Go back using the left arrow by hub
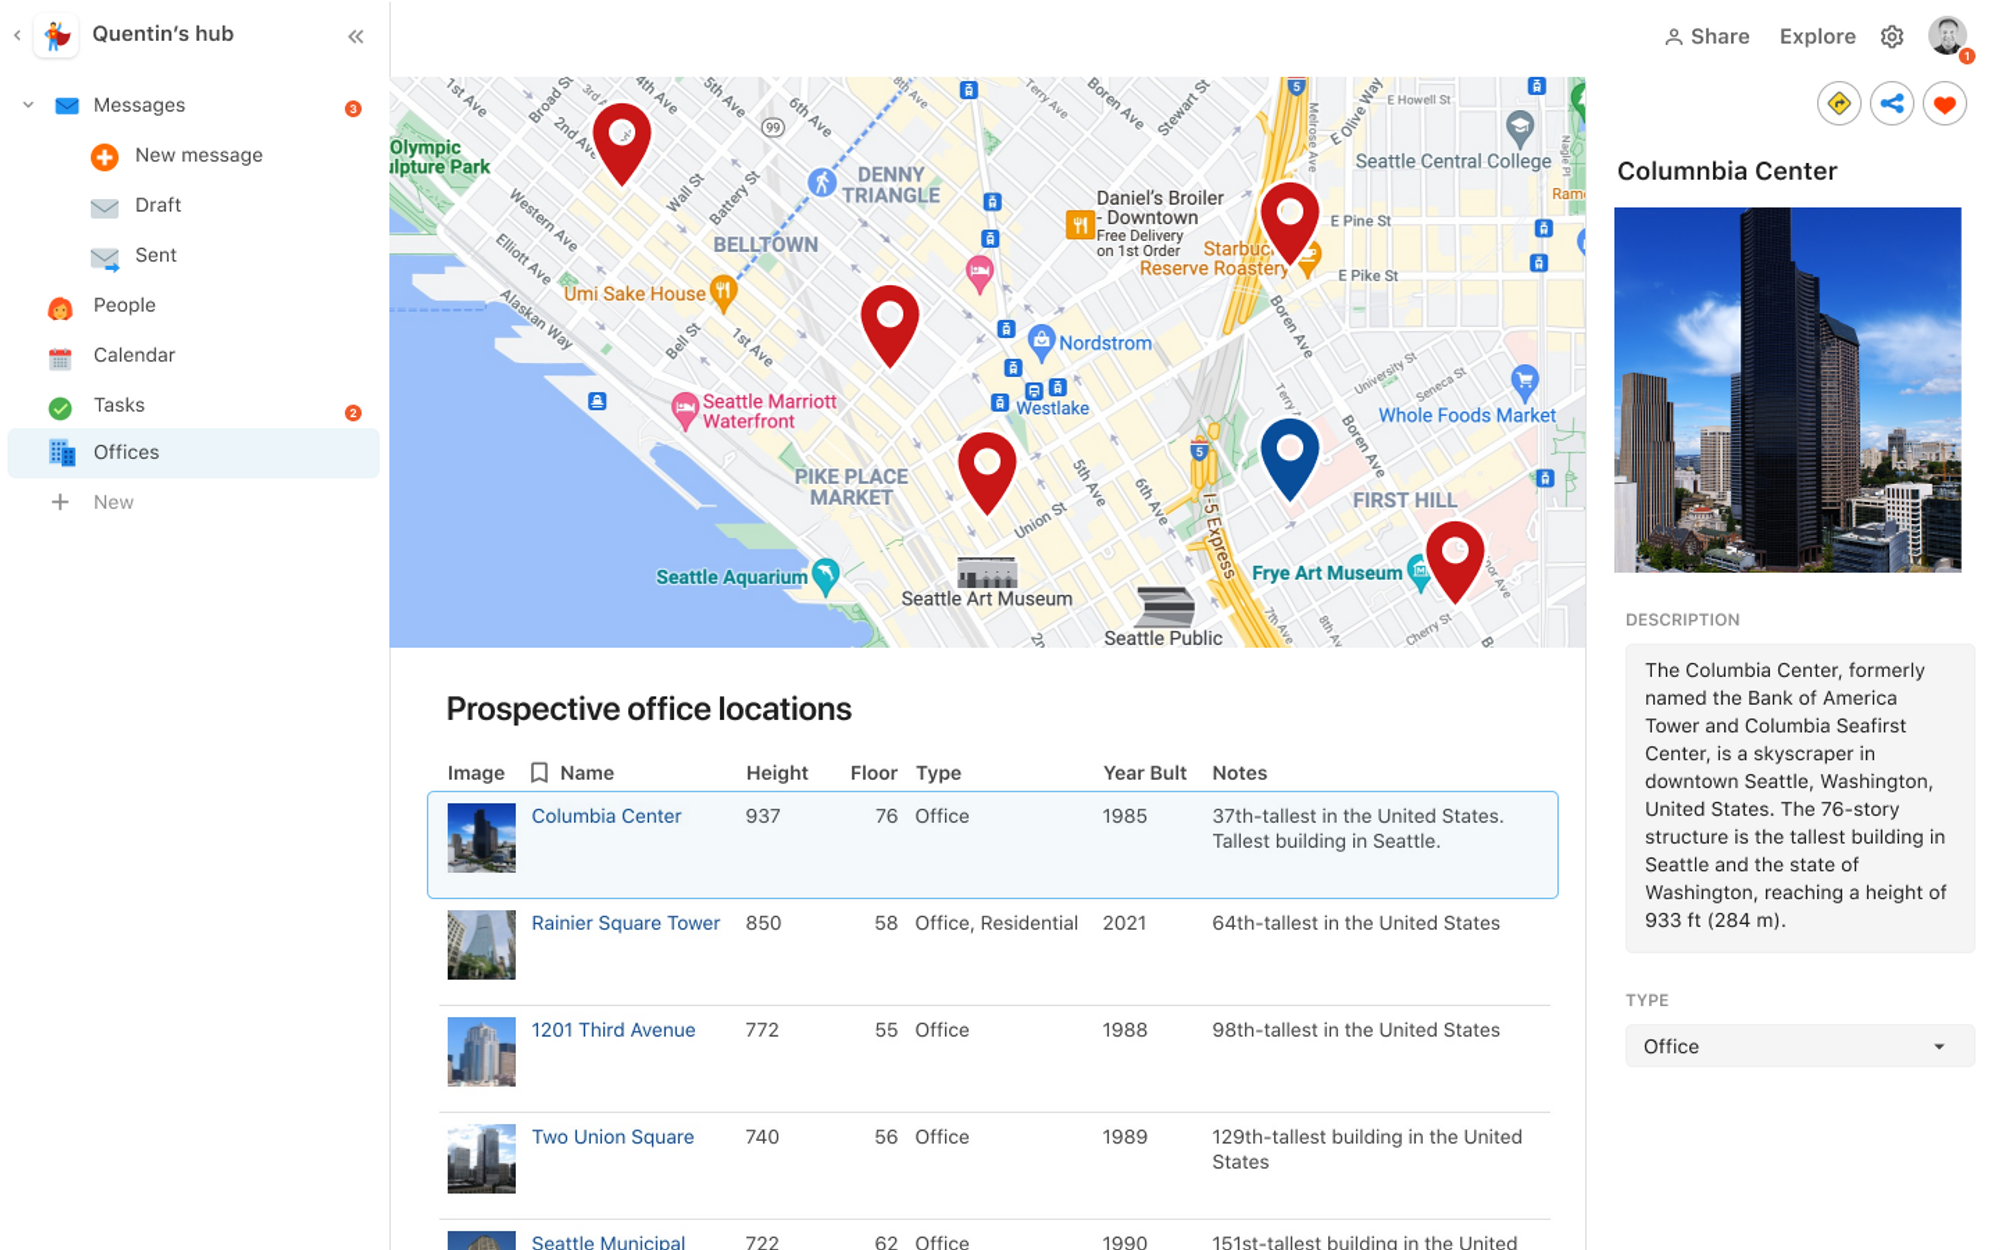 tap(17, 35)
